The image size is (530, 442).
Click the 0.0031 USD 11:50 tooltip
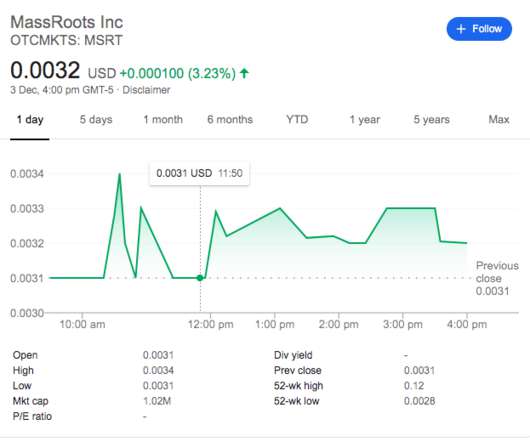(x=199, y=173)
